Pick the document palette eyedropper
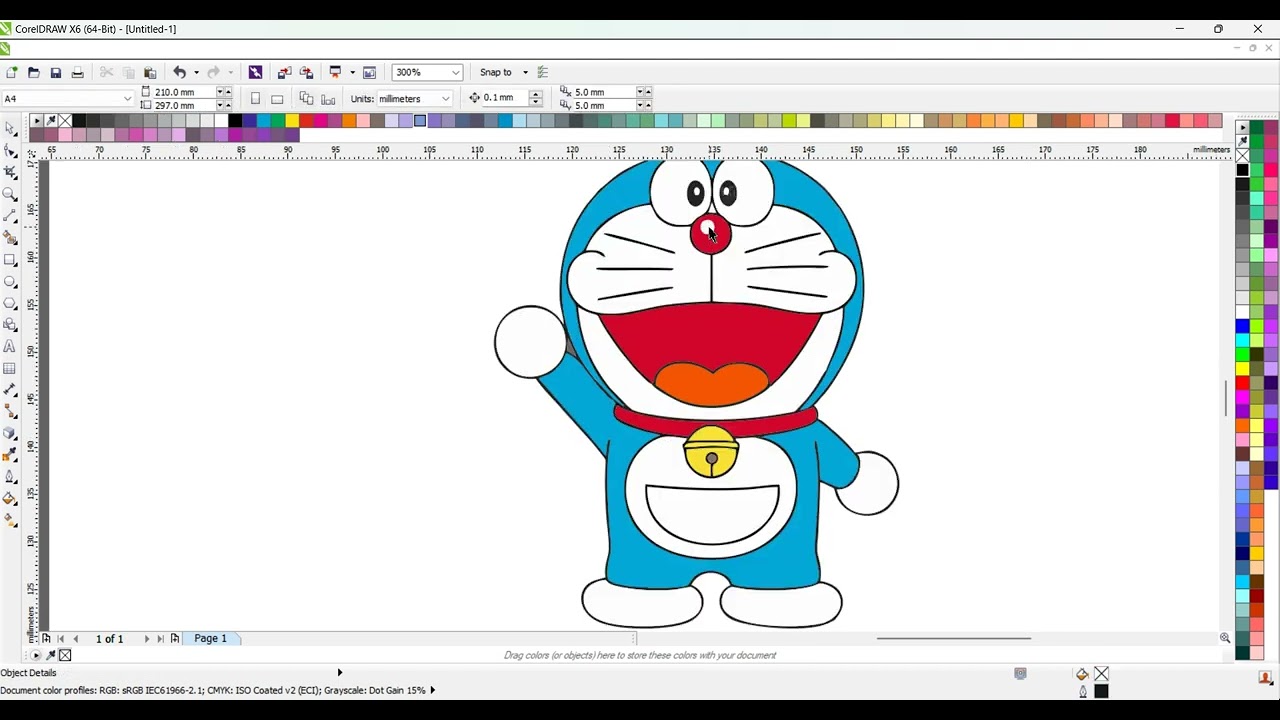Image resolution: width=1280 pixels, height=720 pixels. 51,655
